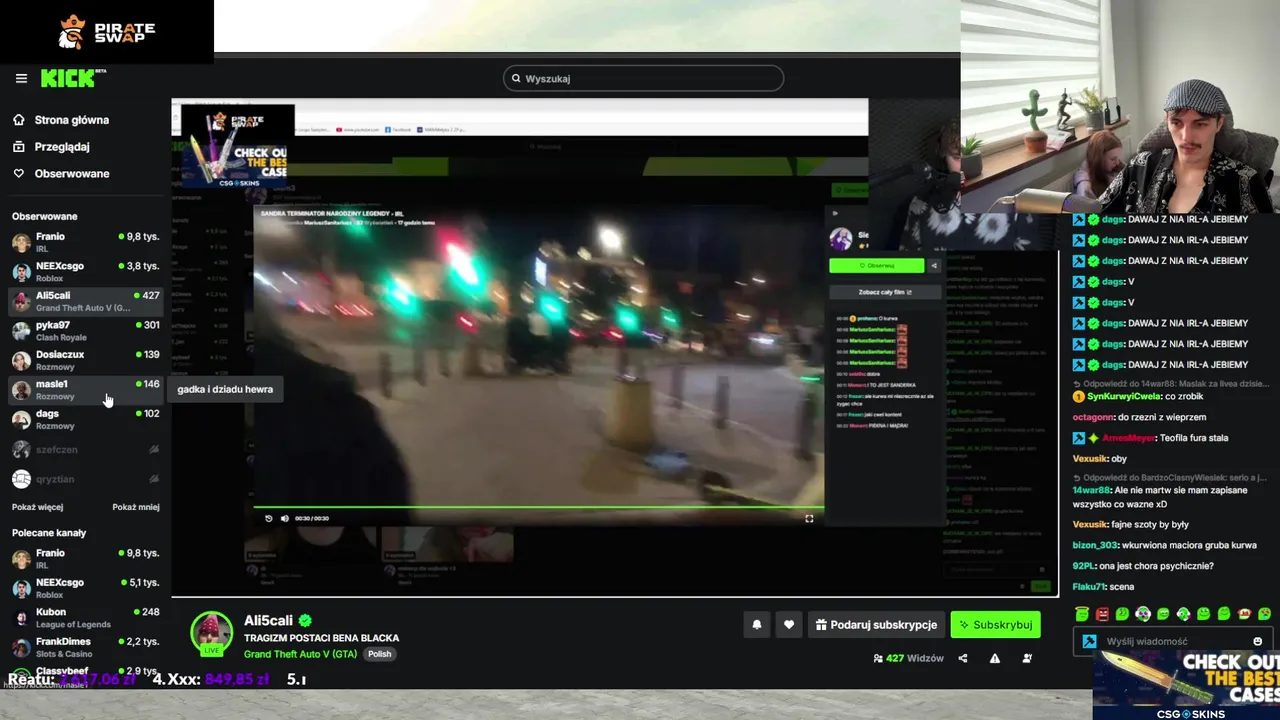The height and width of the screenshot is (720, 1280).
Task: Expand list with Pokaż więcej
Action: click(x=37, y=507)
